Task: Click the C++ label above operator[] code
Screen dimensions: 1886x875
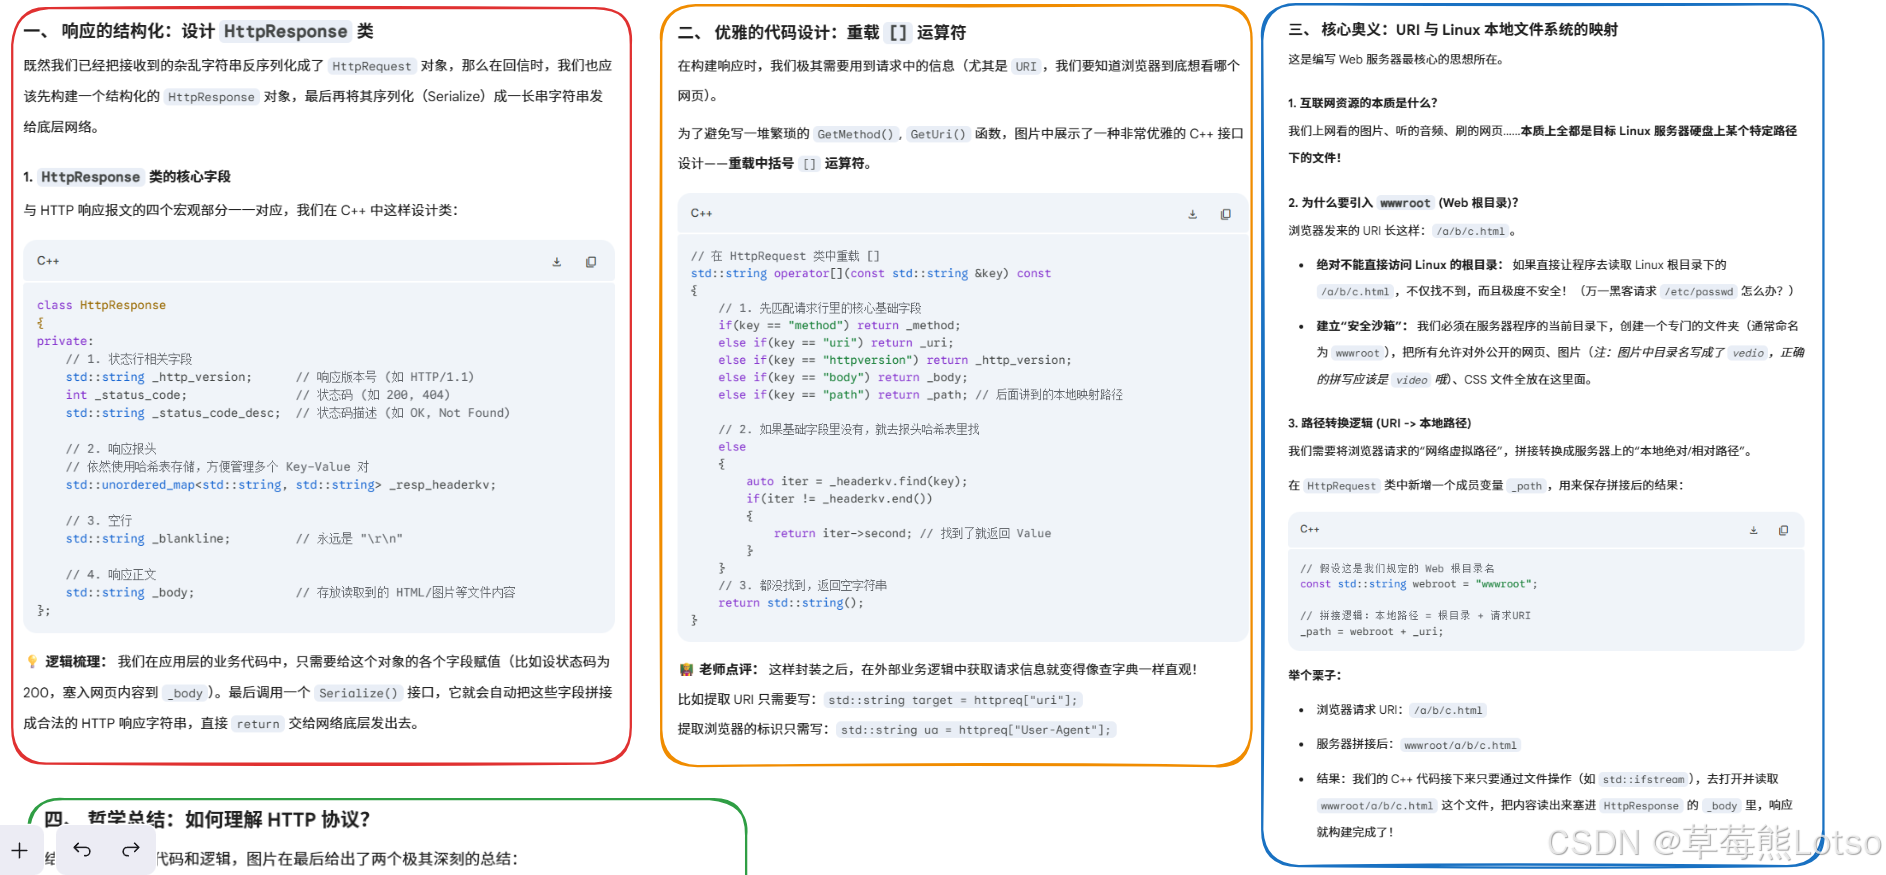Action: [x=701, y=213]
